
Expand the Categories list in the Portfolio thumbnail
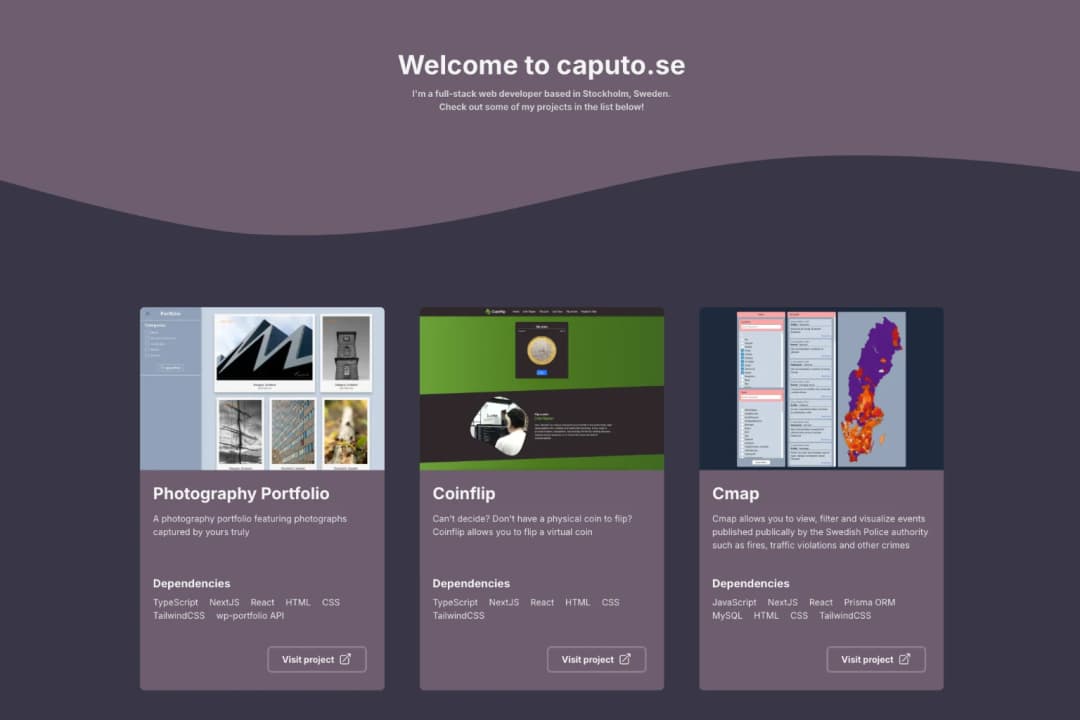[x=155, y=325]
